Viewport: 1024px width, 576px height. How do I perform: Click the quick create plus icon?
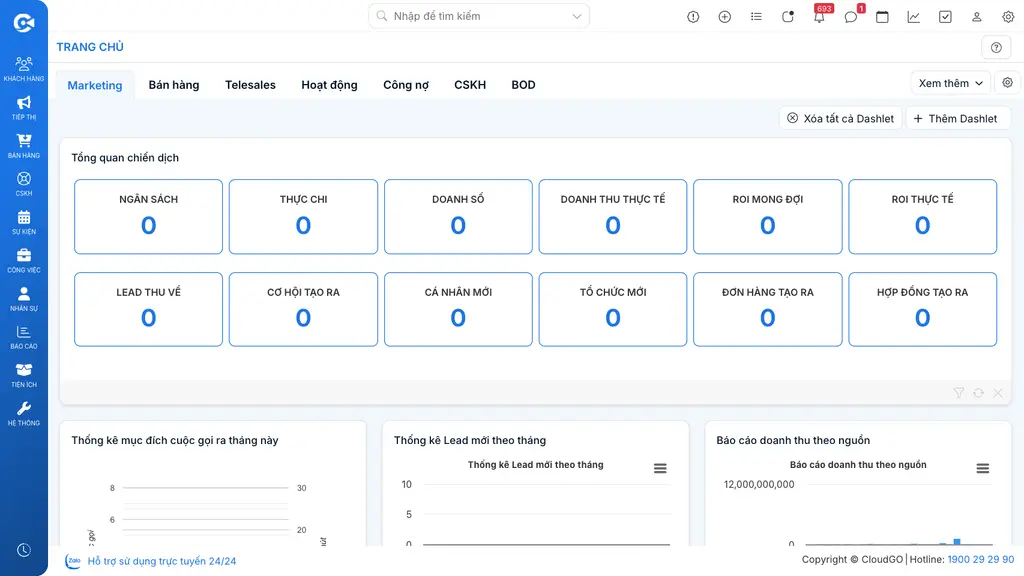[x=724, y=17]
